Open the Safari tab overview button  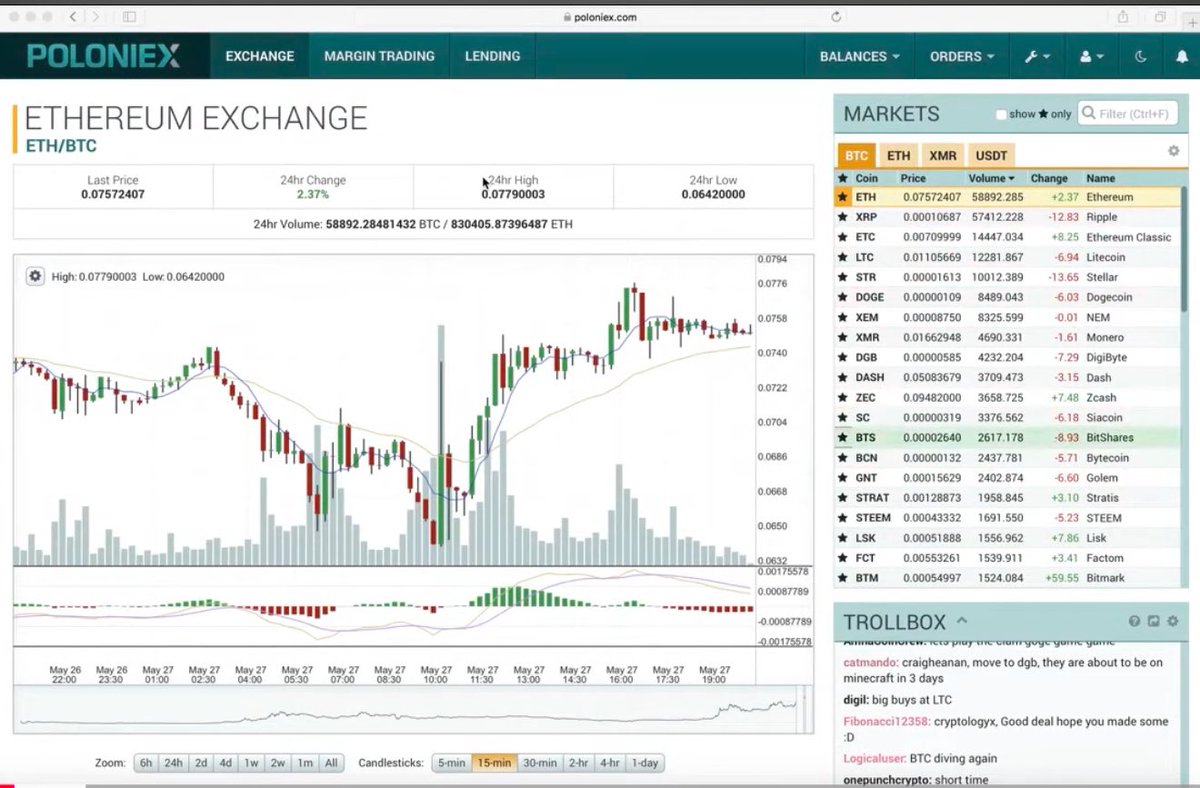pyautogui.click(x=1160, y=17)
